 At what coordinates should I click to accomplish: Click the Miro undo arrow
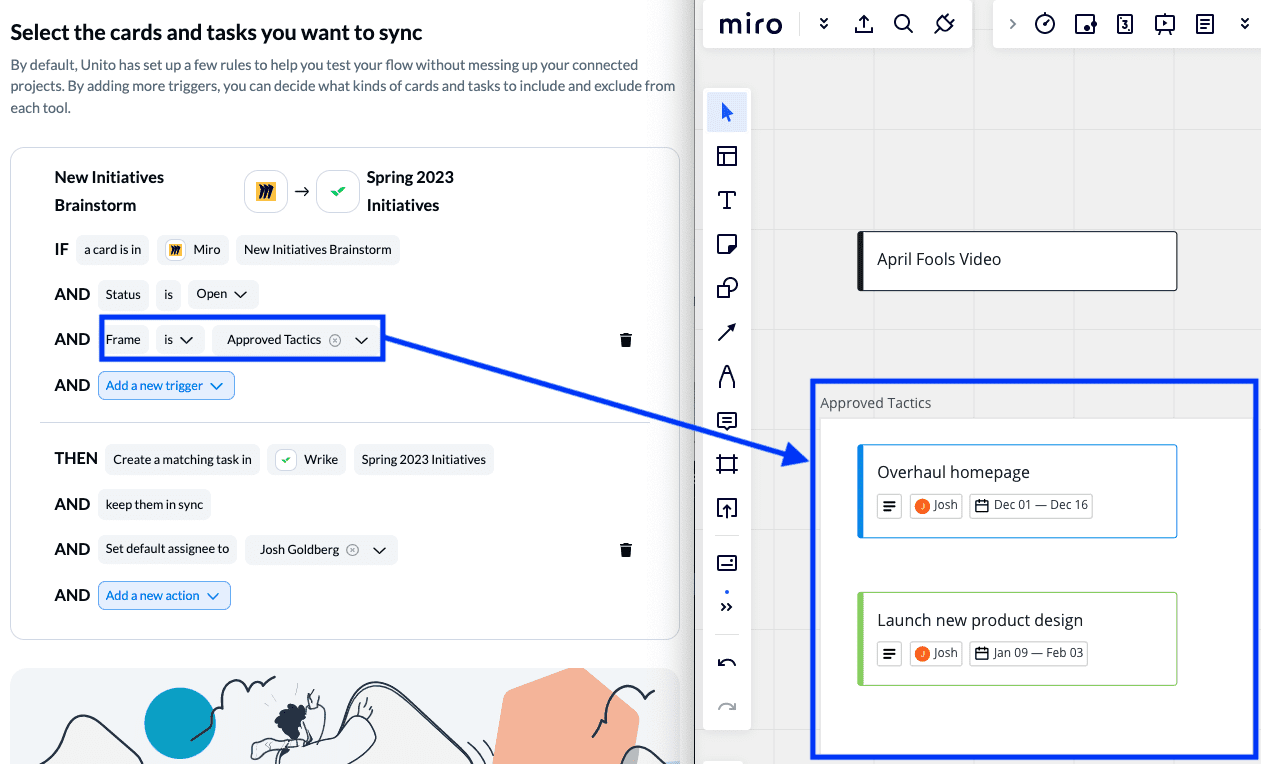pyautogui.click(x=727, y=663)
